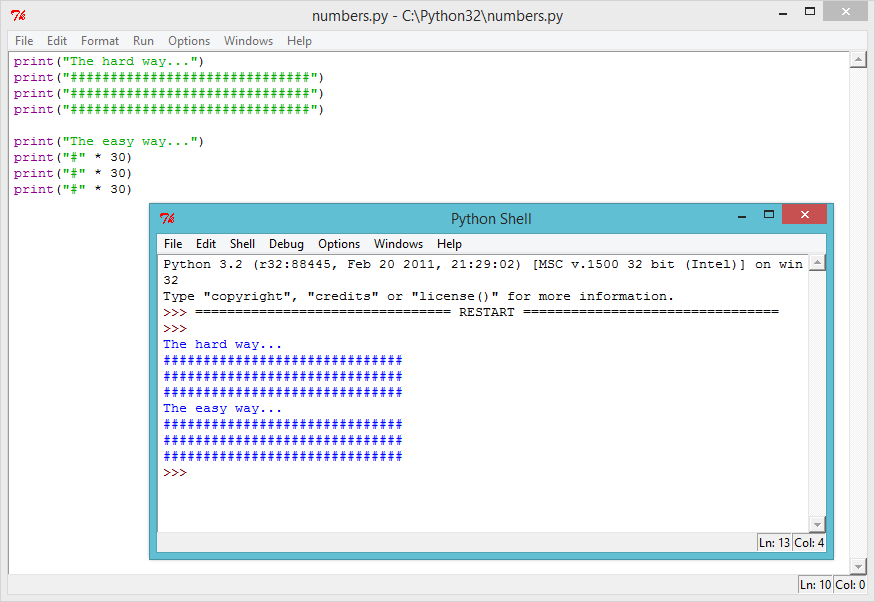Click after the >>> prompt in the Shell
Viewport: 875px width, 602px height.
[200, 472]
